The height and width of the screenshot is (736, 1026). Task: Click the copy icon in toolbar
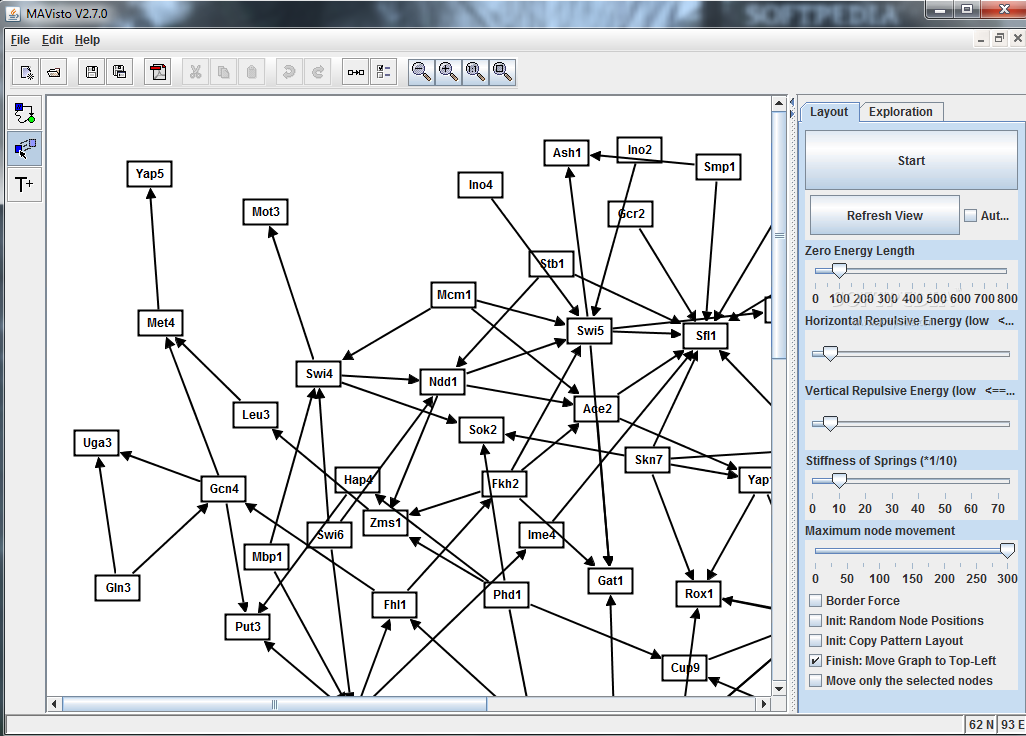[223, 72]
